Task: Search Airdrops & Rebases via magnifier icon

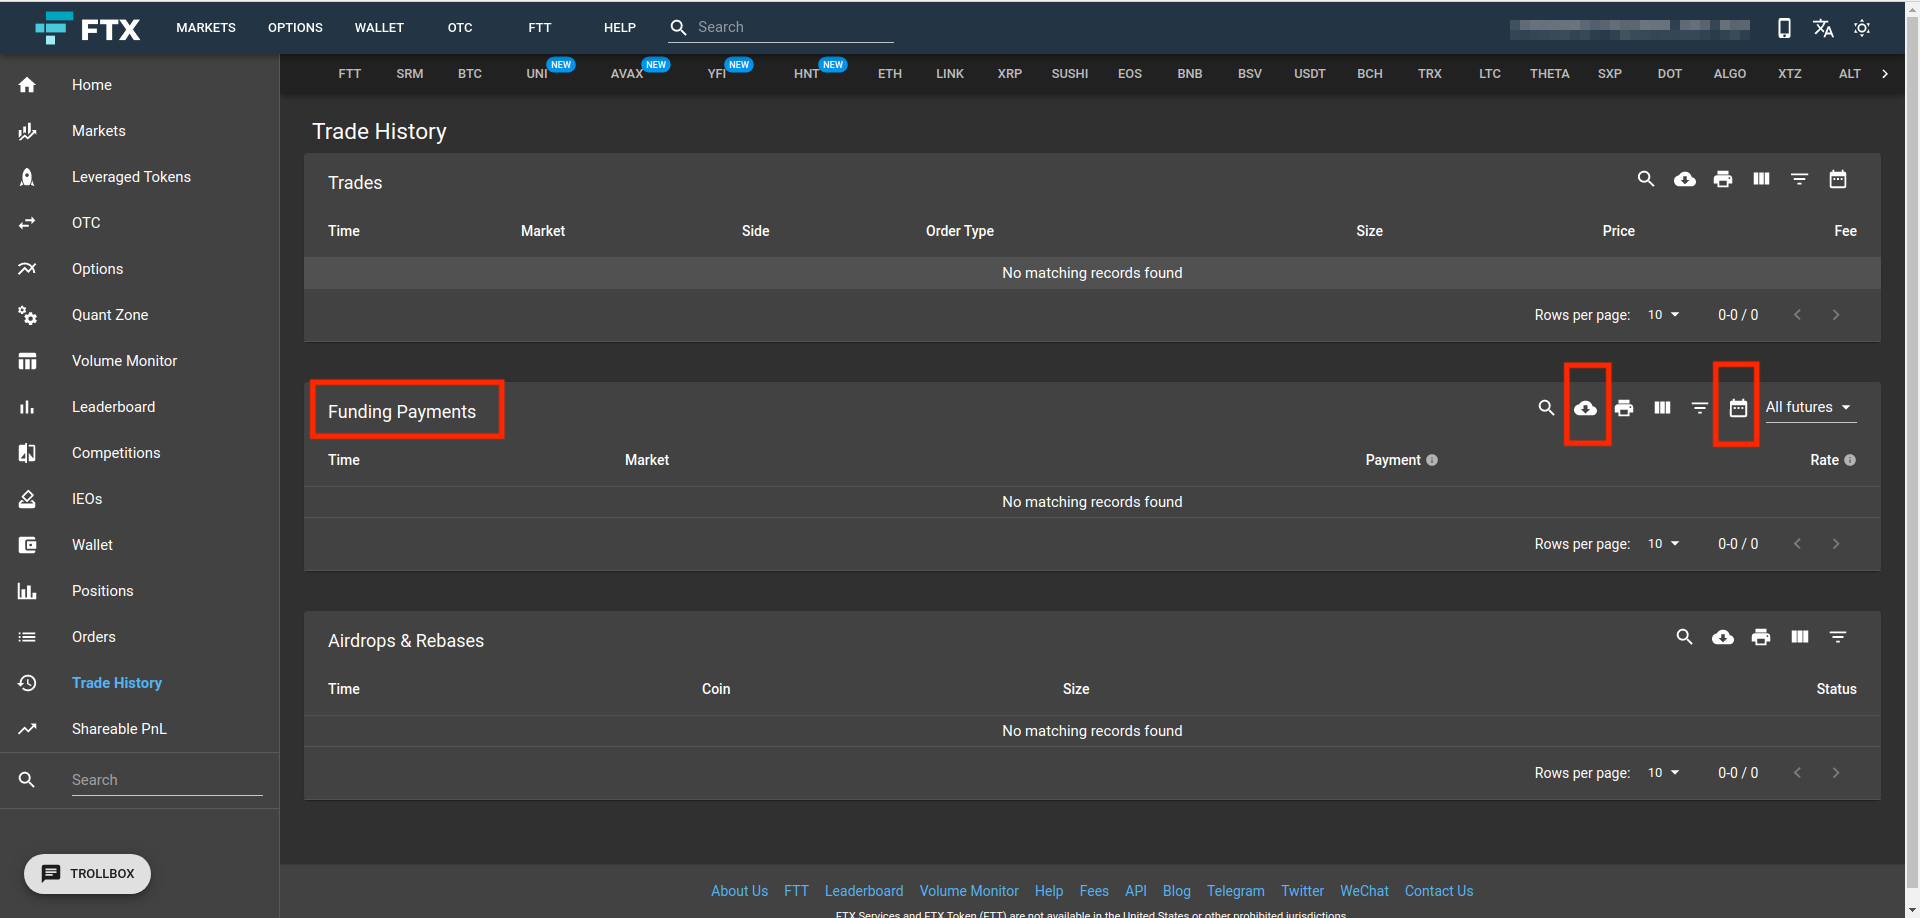Action: point(1685,637)
